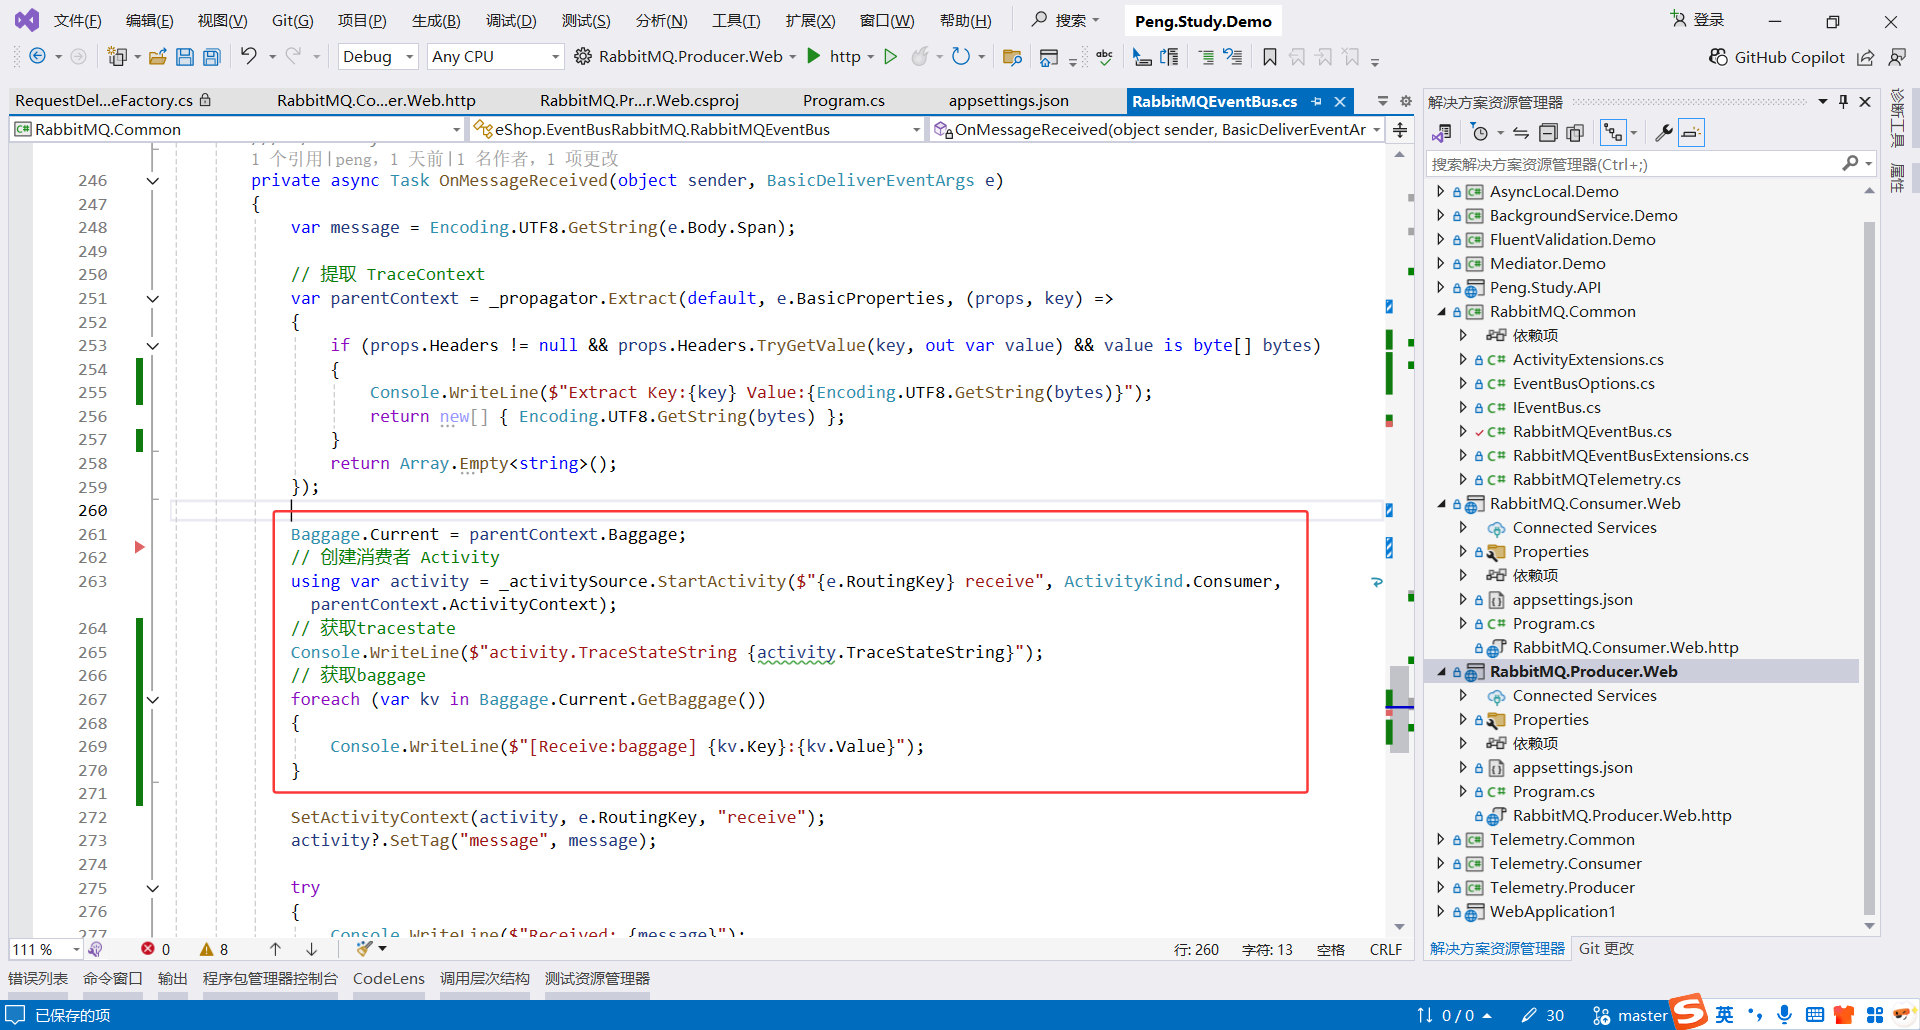
Task: Open the OnMessageReceived member dropdown
Action: 1157,129
